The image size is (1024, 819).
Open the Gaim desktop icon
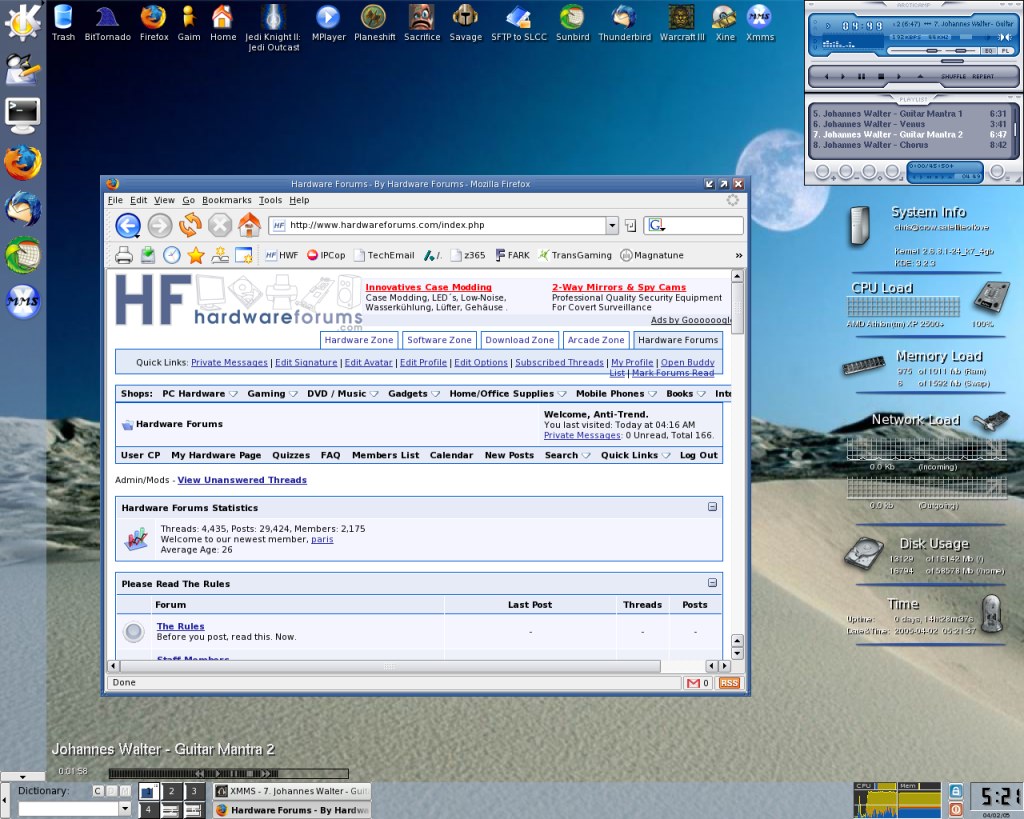click(189, 23)
